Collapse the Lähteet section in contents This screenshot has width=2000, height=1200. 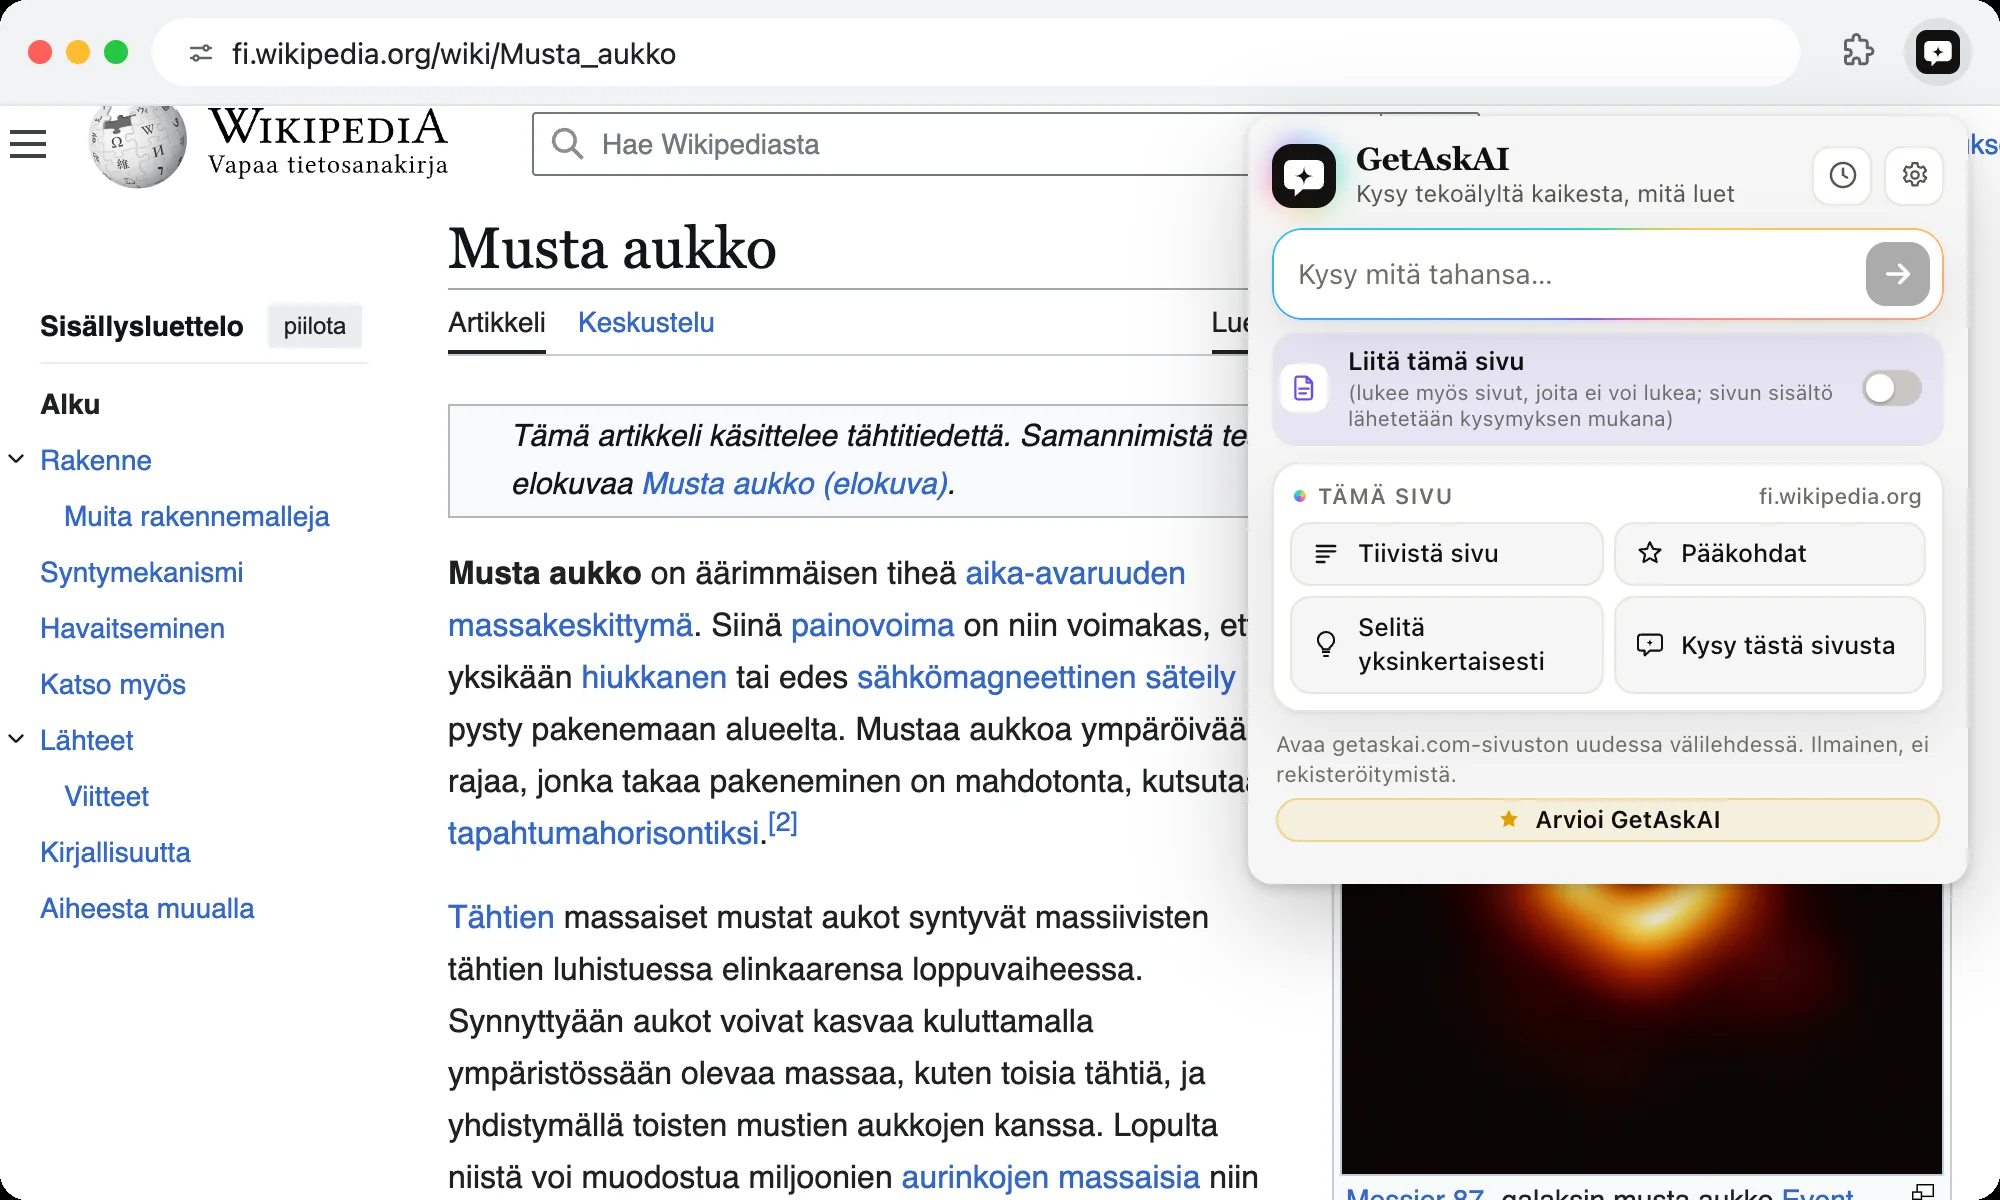tap(17, 739)
